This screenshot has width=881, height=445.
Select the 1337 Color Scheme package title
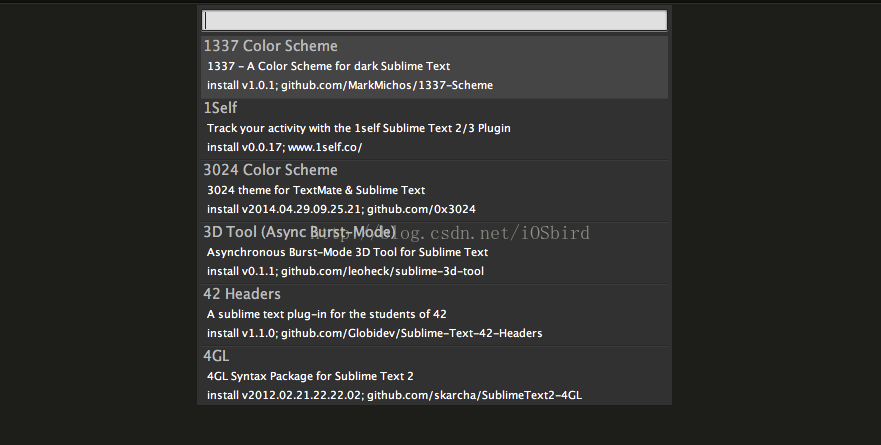[270, 46]
